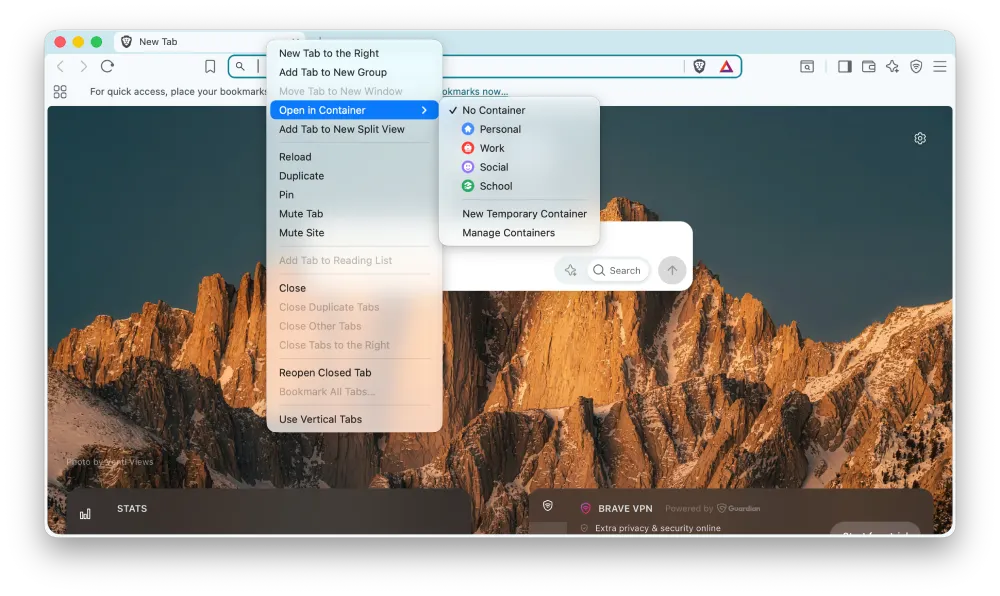Click the Brave Rewards triangle icon
Viewport: 1000px width, 596px height.
click(726, 66)
